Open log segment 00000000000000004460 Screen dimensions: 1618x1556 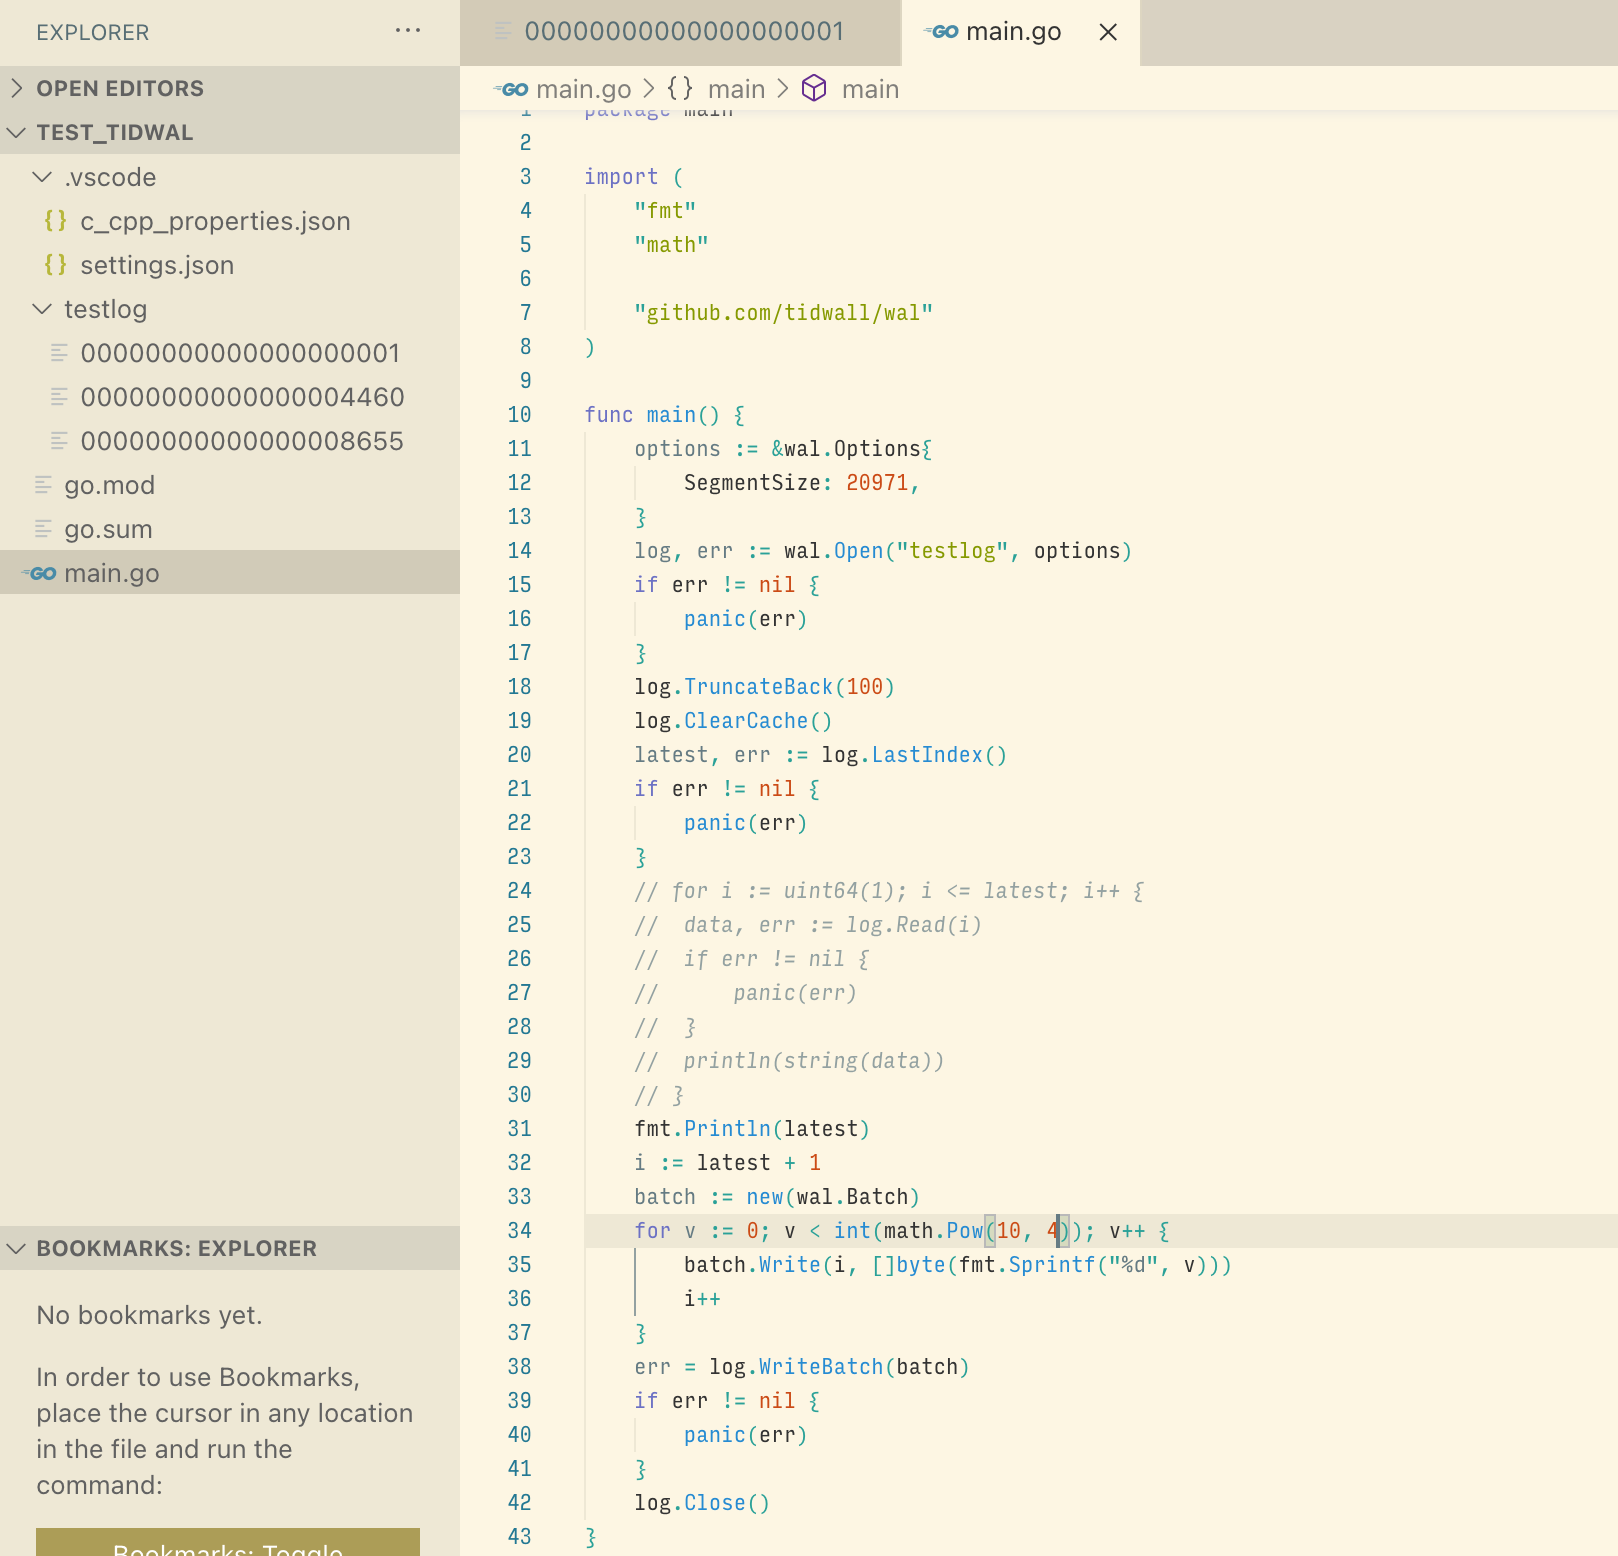242,397
